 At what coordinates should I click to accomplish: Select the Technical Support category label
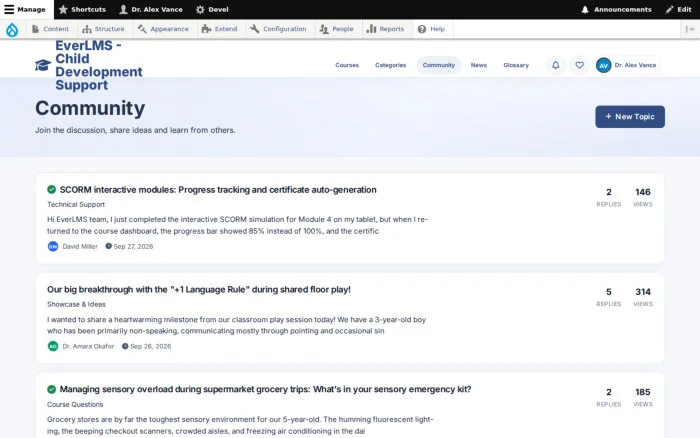pyautogui.click(x=76, y=204)
